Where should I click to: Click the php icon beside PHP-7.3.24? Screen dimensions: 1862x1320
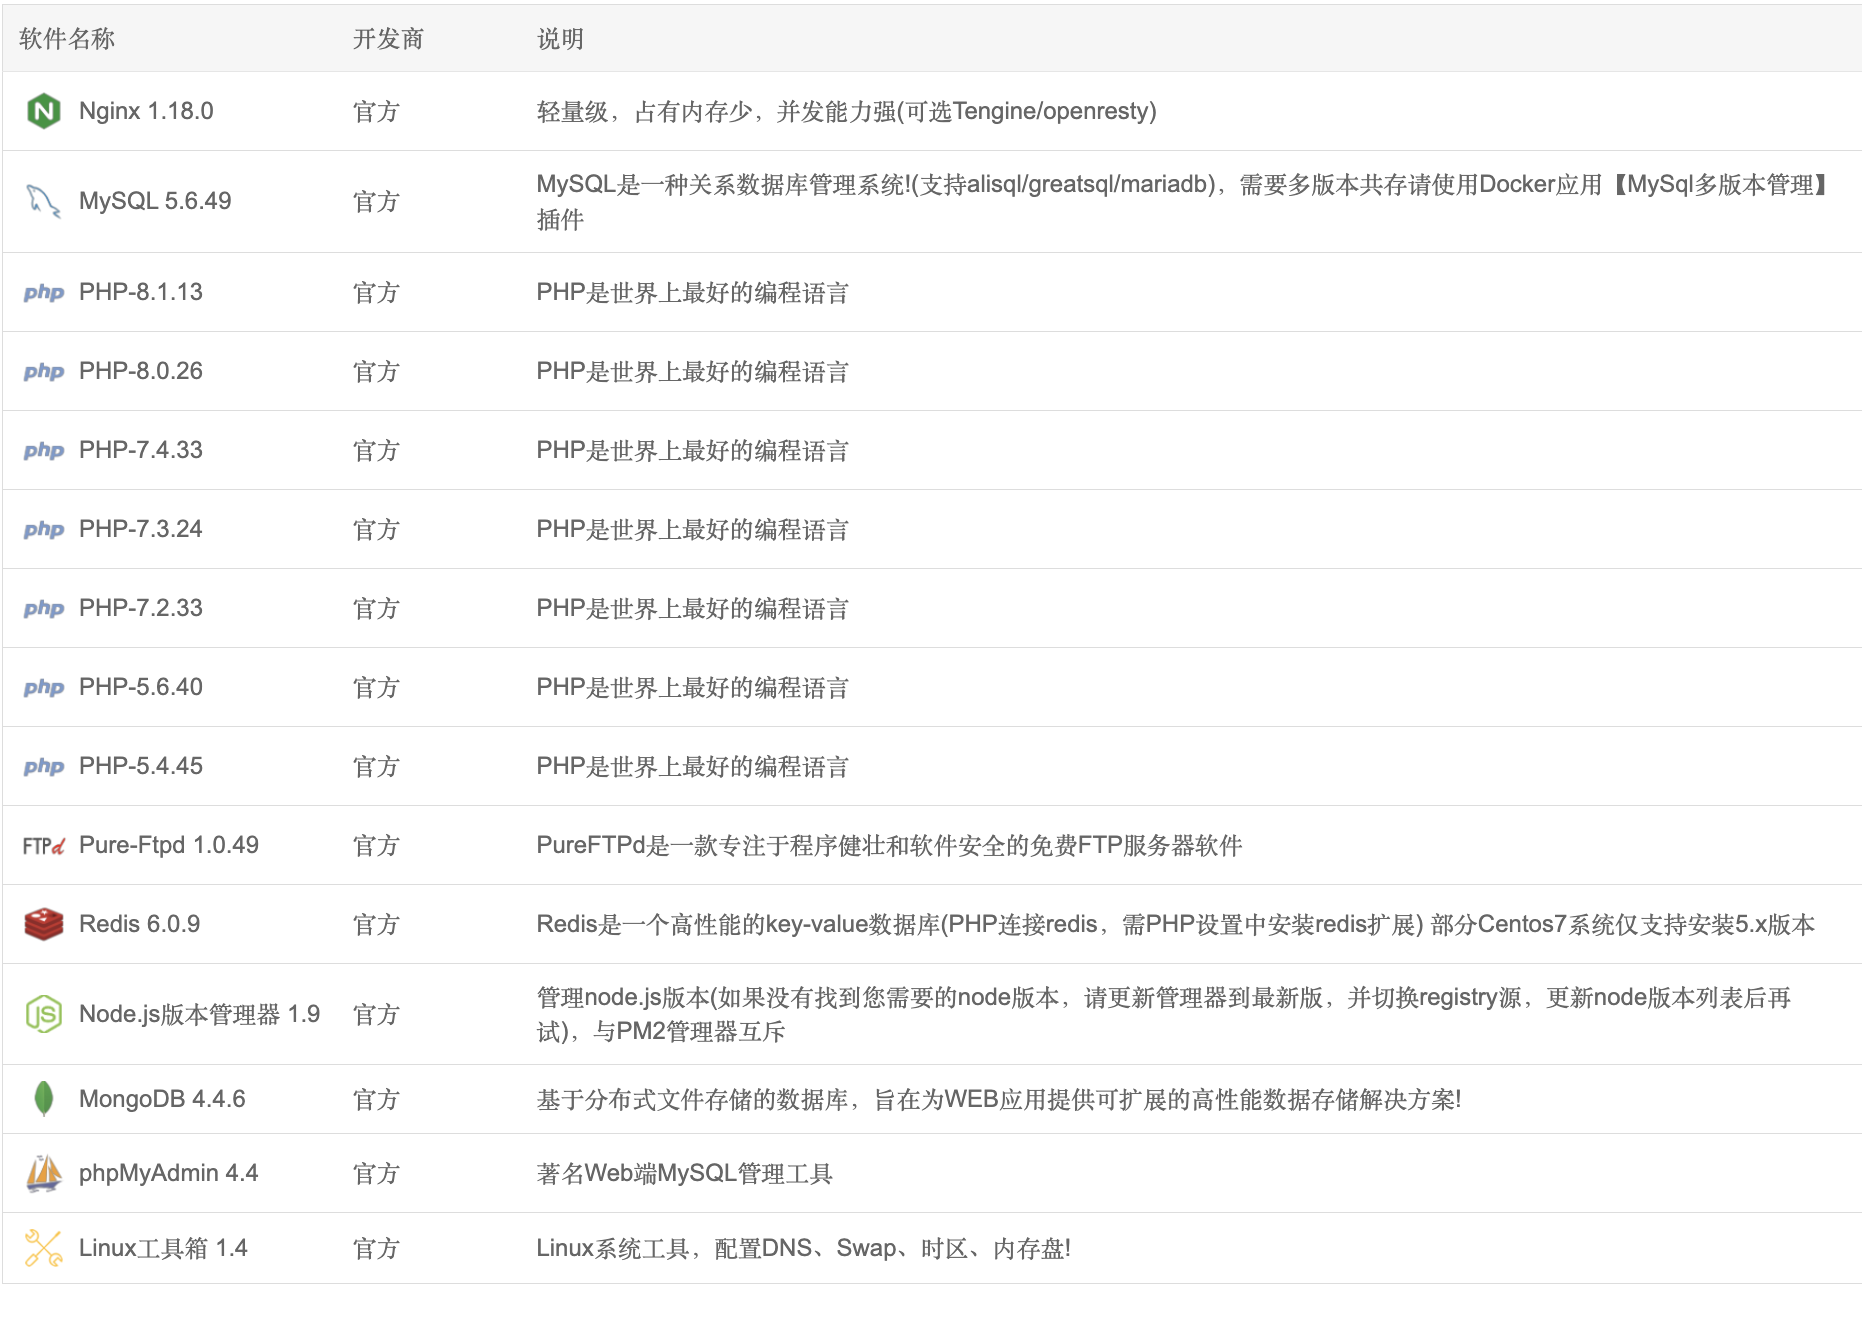tap(43, 529)
